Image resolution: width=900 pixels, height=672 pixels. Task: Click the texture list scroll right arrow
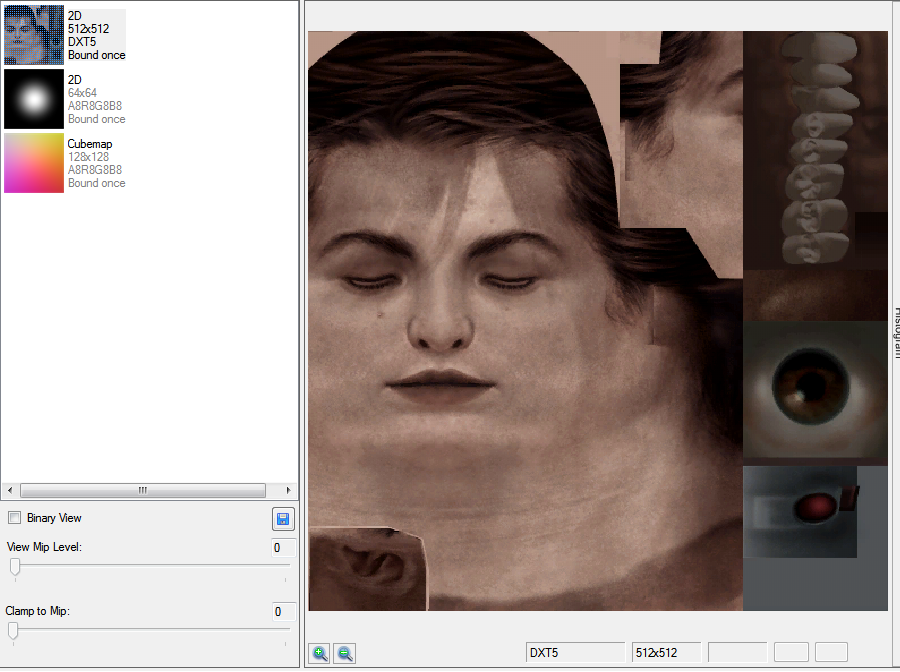click(288, 490)
